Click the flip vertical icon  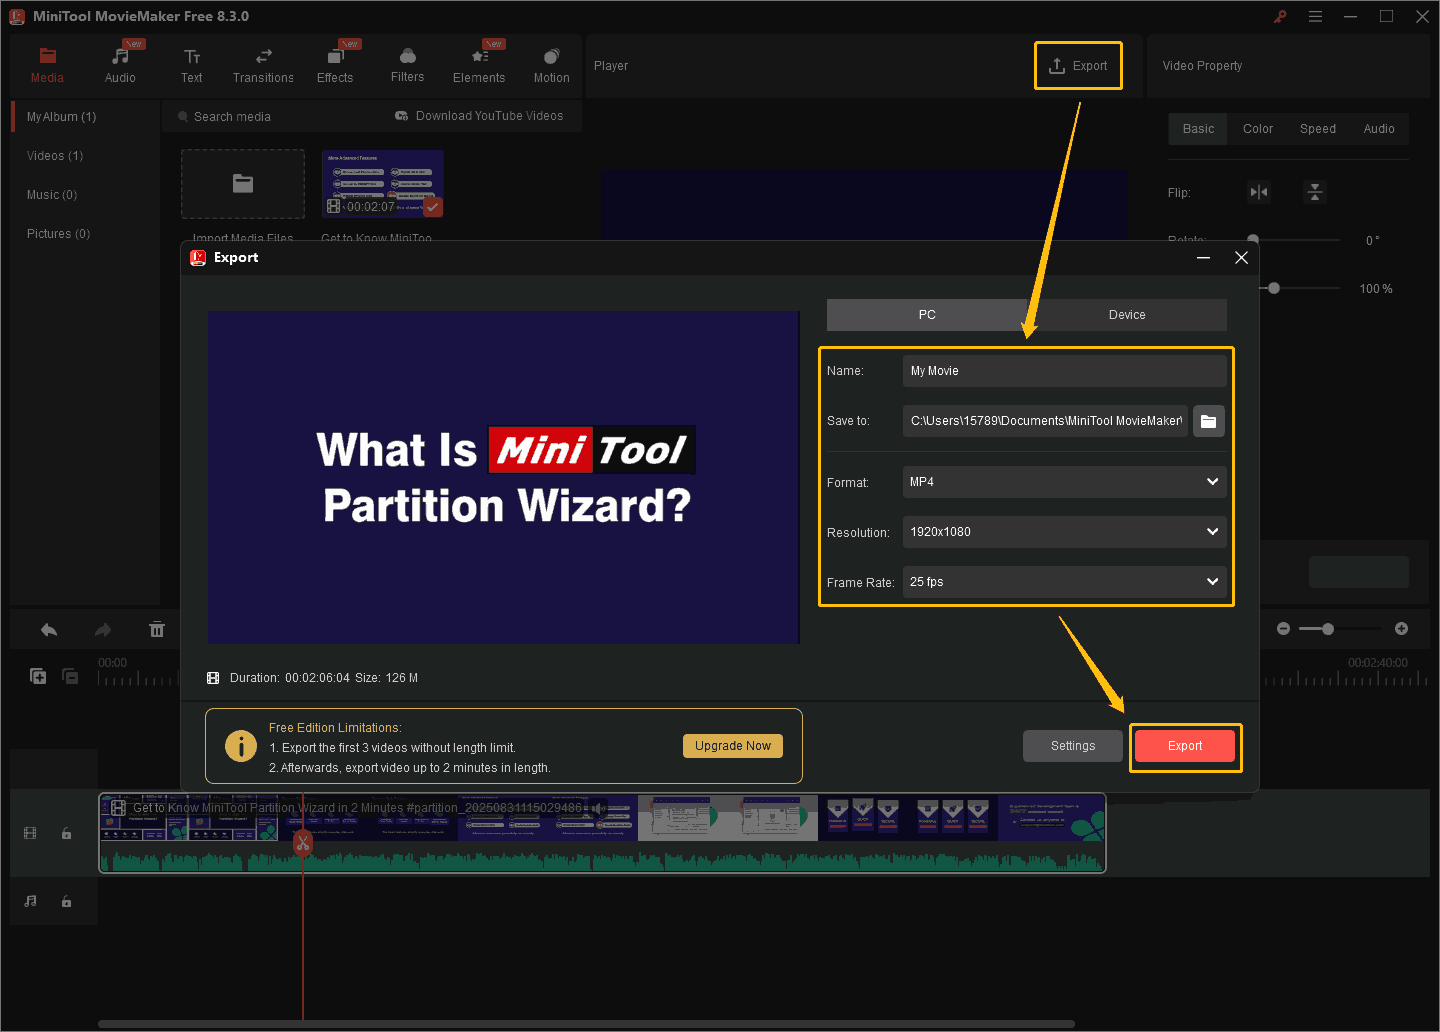tap(1315, 192)
